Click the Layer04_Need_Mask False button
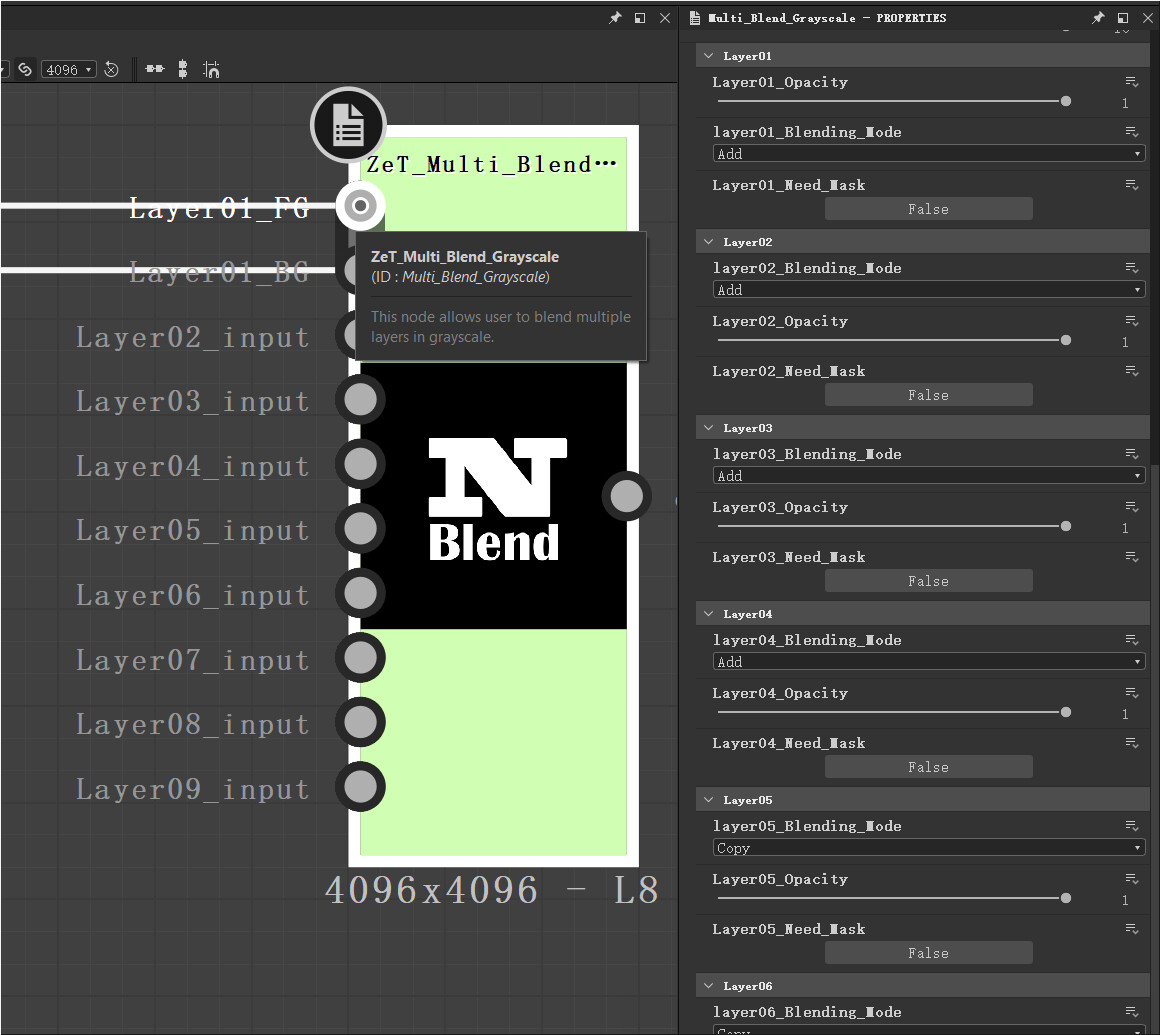The height and width of the screenshot is (1035, 1160). [928, 766]
